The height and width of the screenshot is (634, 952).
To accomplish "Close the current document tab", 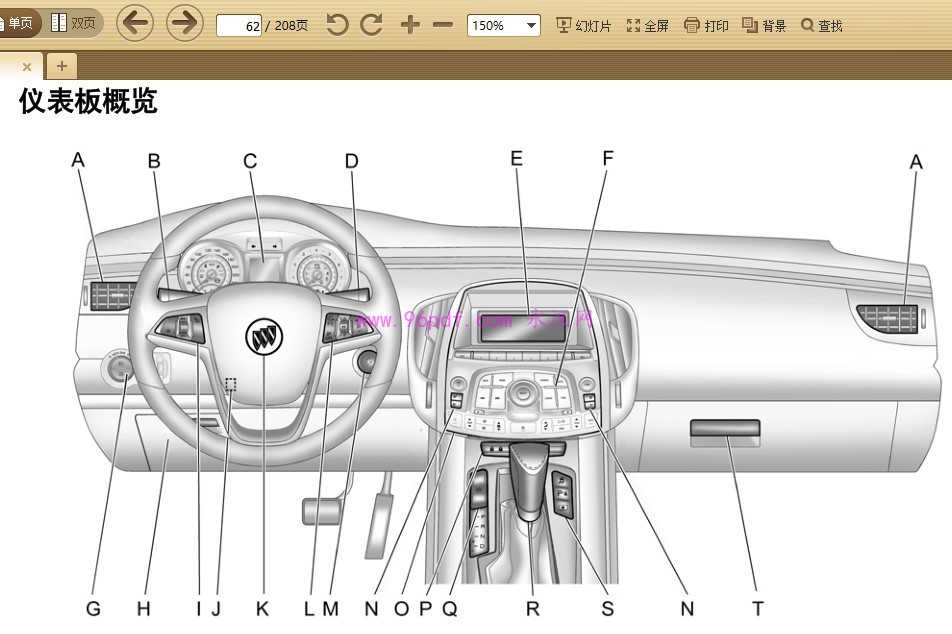I will point(27,67).
